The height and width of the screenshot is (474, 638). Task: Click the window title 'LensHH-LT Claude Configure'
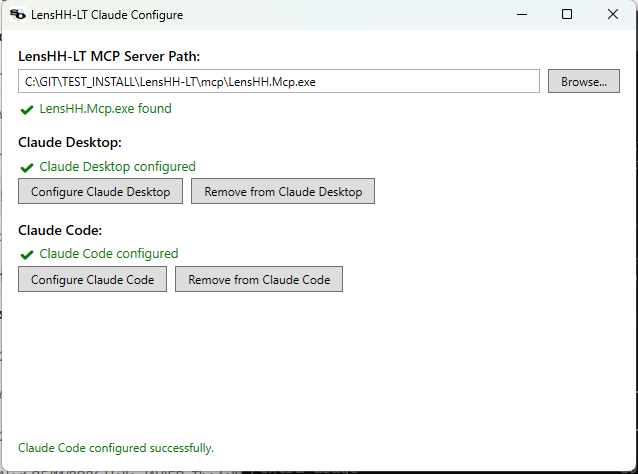pos(107,15)
